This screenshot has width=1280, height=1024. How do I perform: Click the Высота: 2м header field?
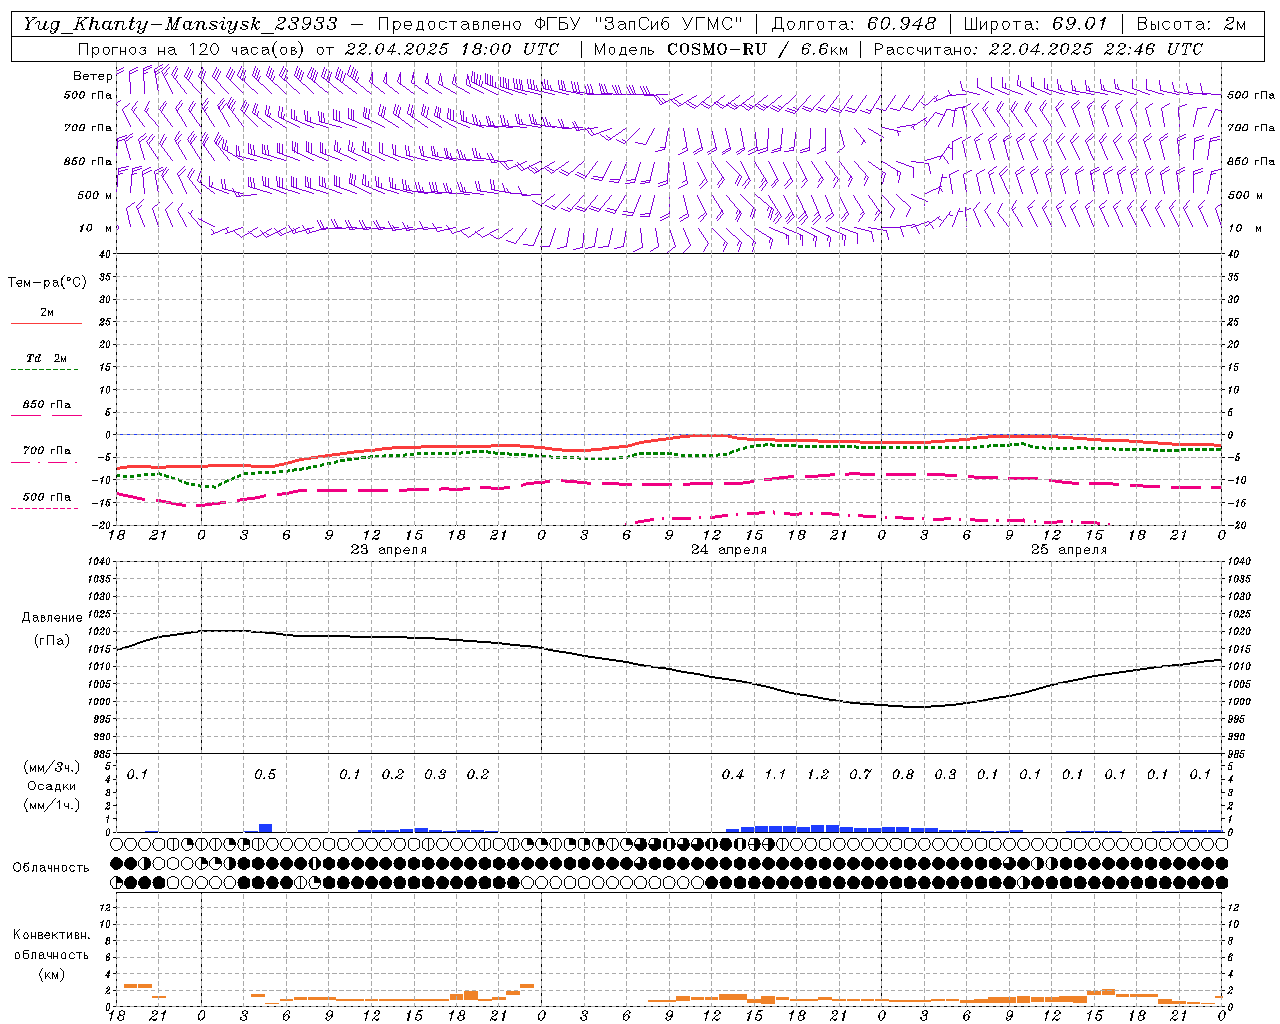click(x=1191, y=23)
